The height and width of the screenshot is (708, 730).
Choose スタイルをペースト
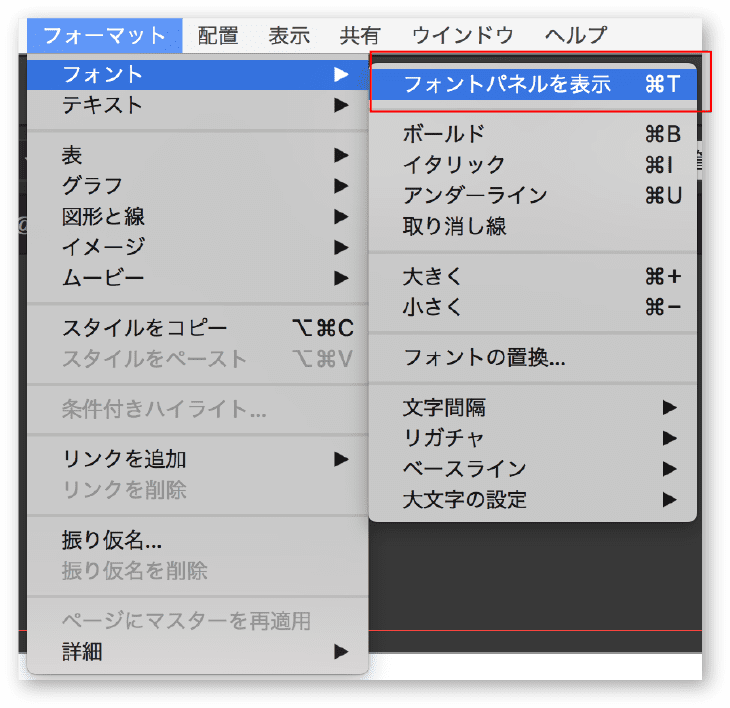tap(198, 358)
